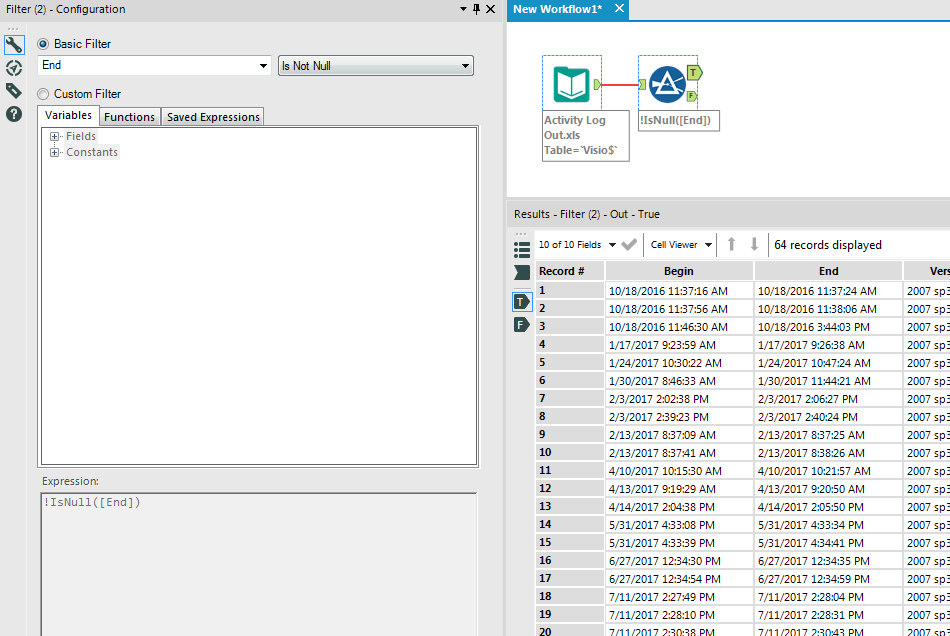Image resolution: width=950 pixels, height=636 pixels.
Task: Close the Filter Configuration panel
Action: (x=491, y=9)
